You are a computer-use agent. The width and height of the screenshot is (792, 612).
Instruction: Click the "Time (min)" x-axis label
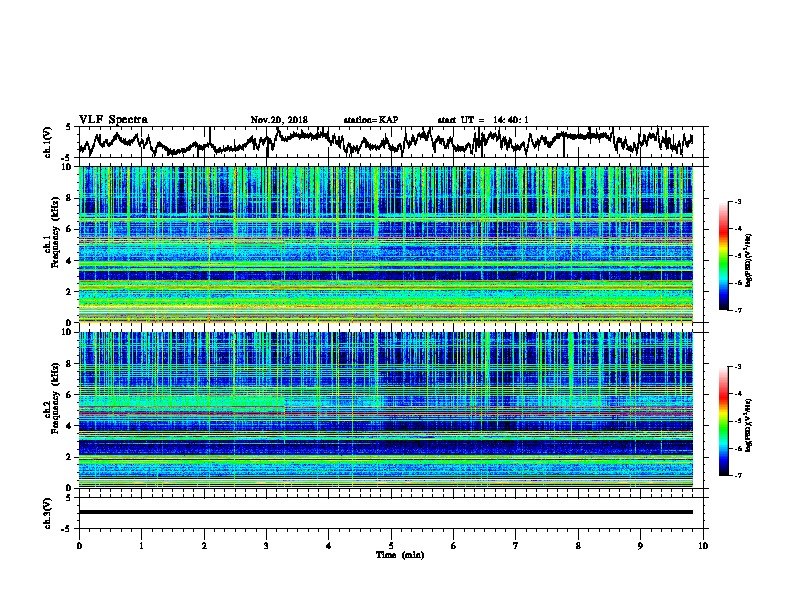(400, 555)
